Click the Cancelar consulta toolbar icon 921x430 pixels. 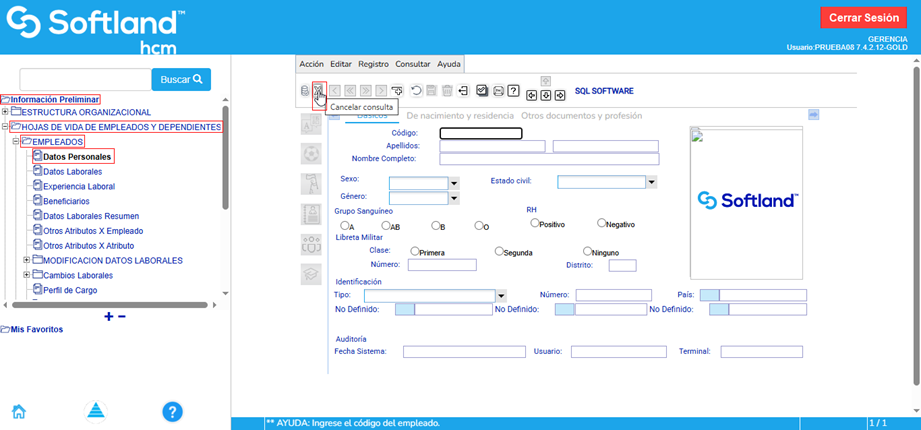pos(318,90)
